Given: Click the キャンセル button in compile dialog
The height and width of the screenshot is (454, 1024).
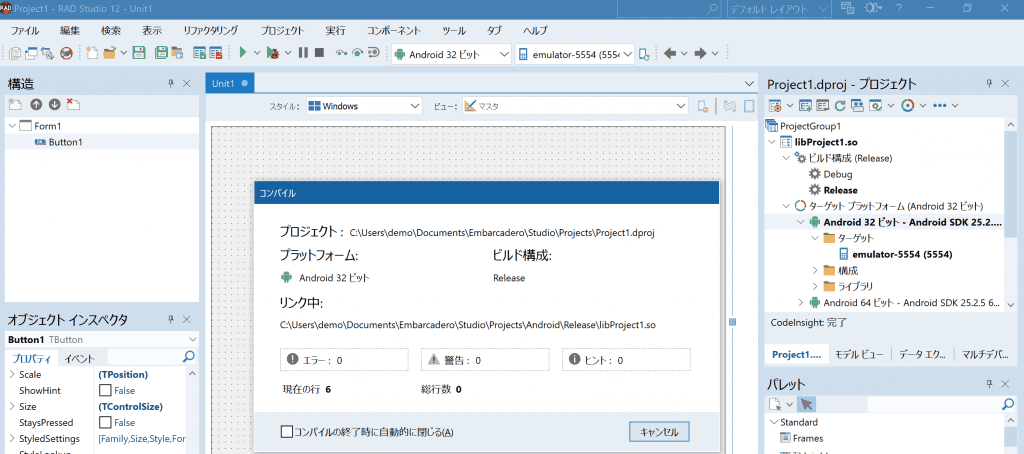Looking at the screenshot, I should [660, 432].
